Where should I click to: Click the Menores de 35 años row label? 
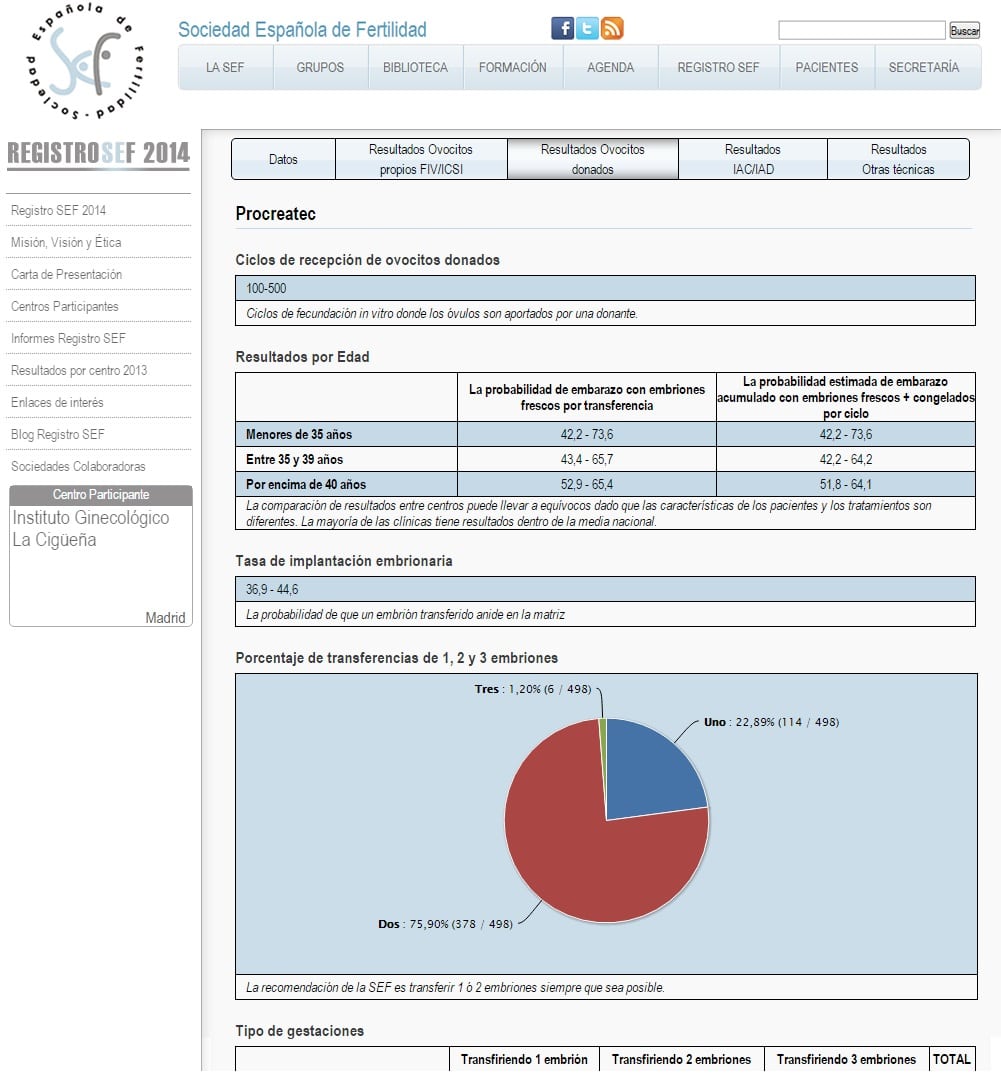299,434
